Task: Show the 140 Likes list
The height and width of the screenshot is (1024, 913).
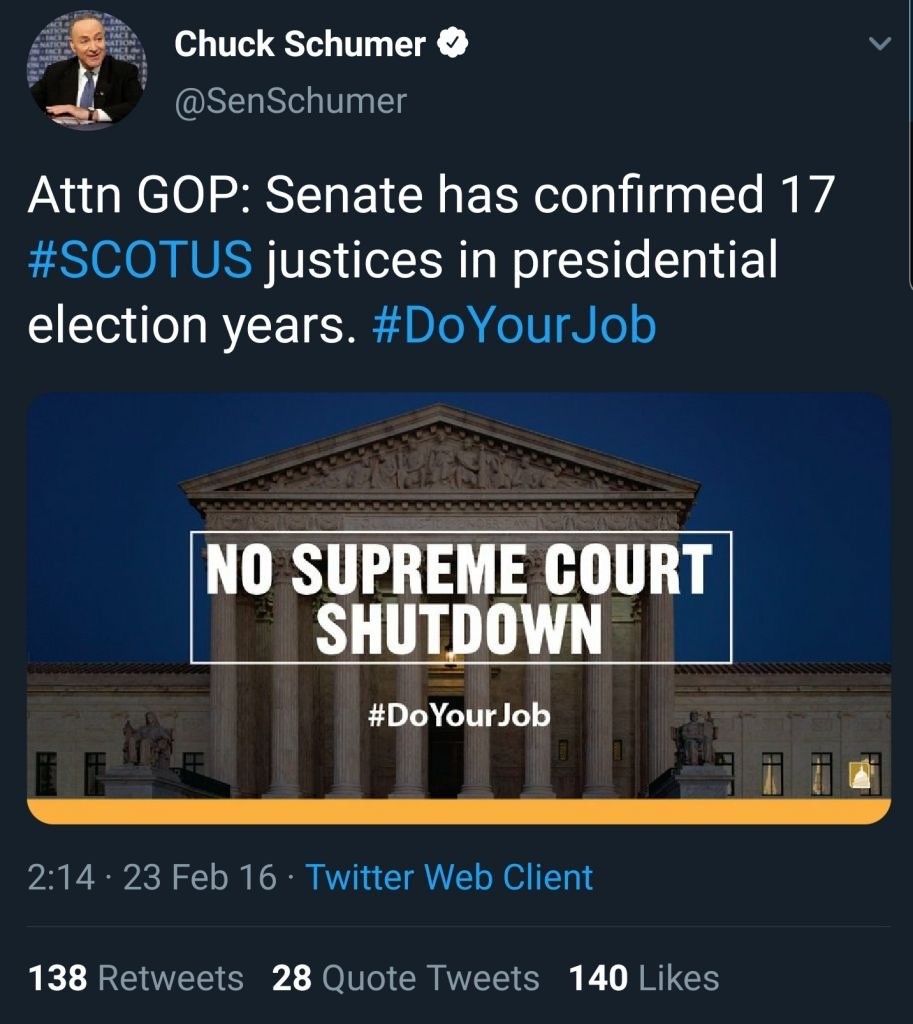Action: click(644, 977)
